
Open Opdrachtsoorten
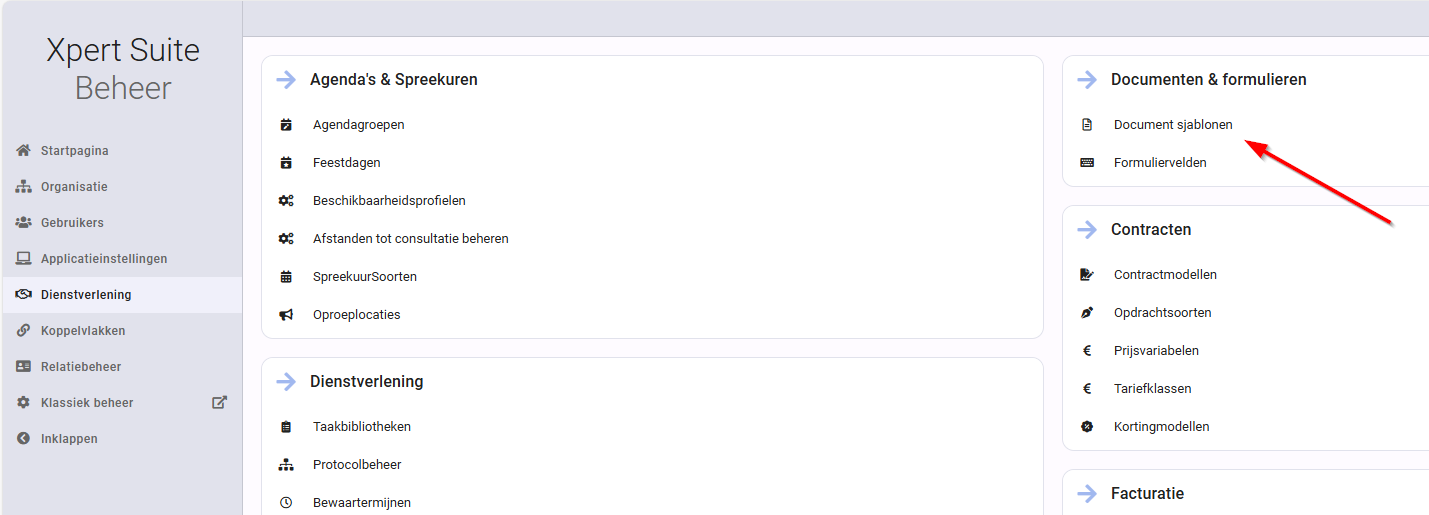(1163, 313)
